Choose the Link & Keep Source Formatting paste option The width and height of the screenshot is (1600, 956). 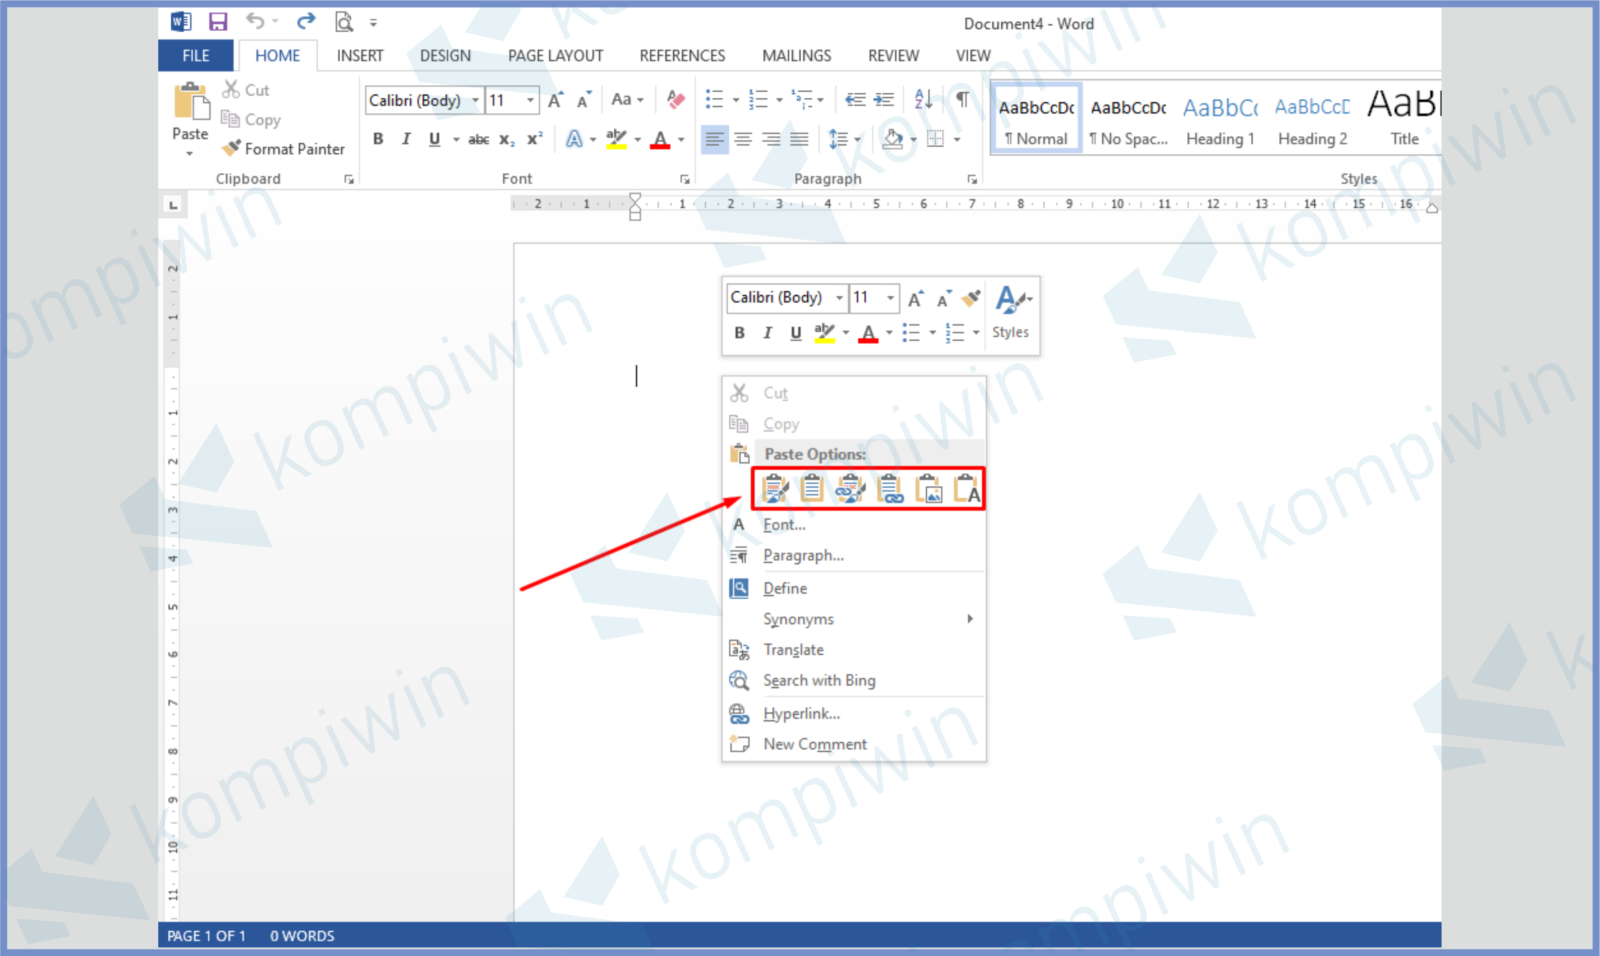(850, 489)
